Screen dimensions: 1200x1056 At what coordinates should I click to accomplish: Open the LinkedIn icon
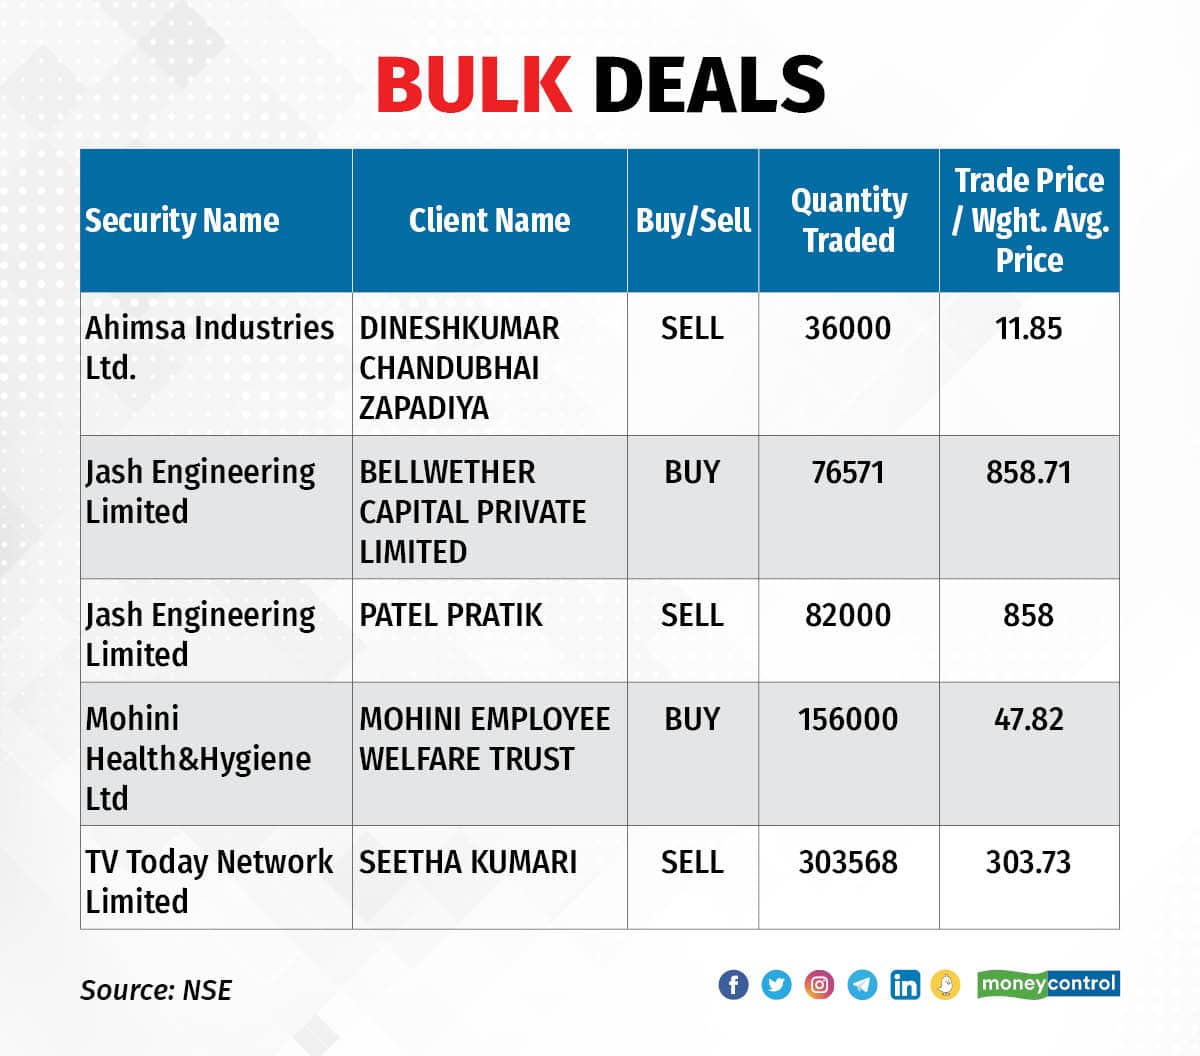pos(905,985)
